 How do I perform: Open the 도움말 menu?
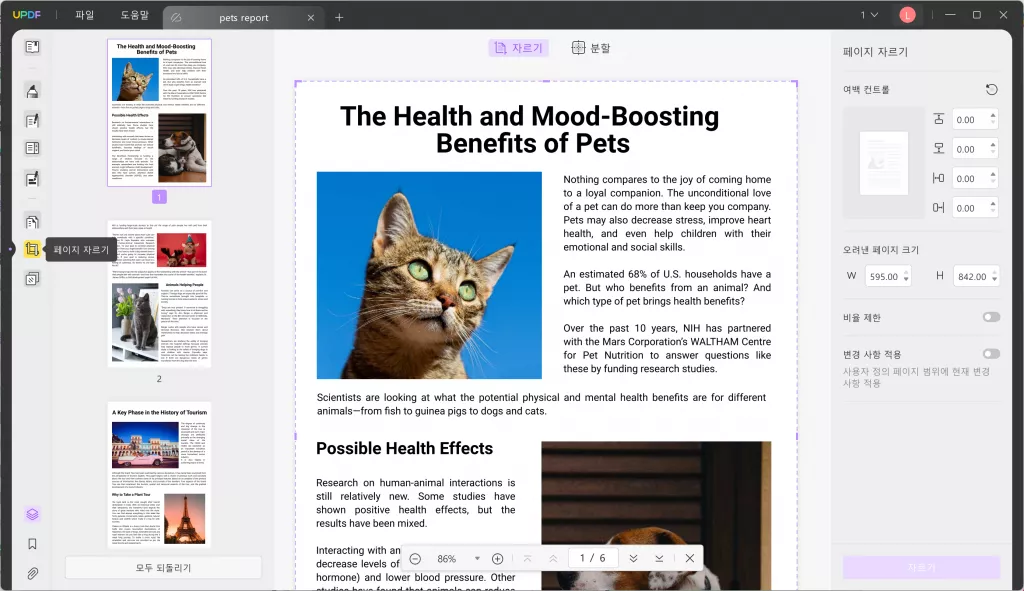[135, 15]
